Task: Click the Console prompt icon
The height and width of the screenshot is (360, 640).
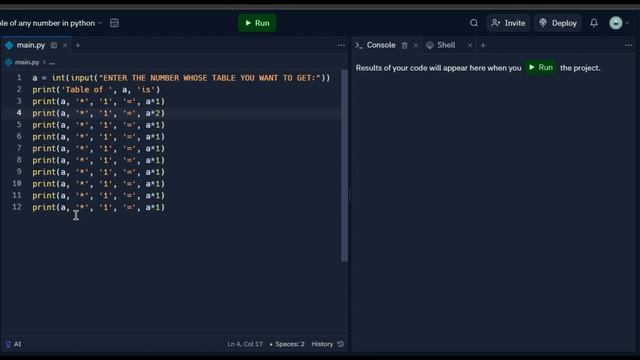Action: (x=359, y=45)
